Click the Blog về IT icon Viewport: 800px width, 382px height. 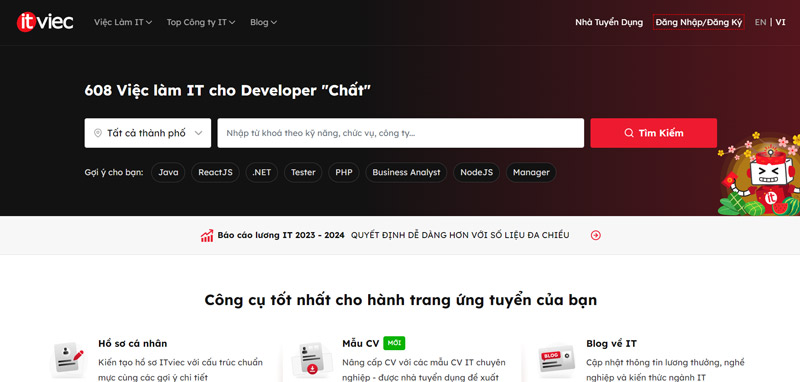pos(556,359)
